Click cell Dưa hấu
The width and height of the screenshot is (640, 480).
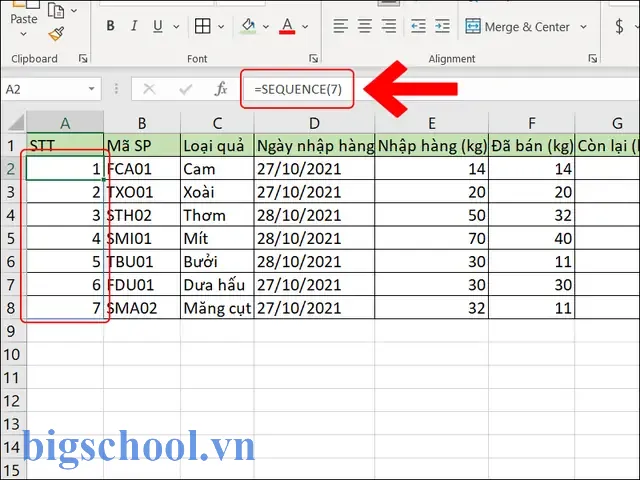pos(217,284)
